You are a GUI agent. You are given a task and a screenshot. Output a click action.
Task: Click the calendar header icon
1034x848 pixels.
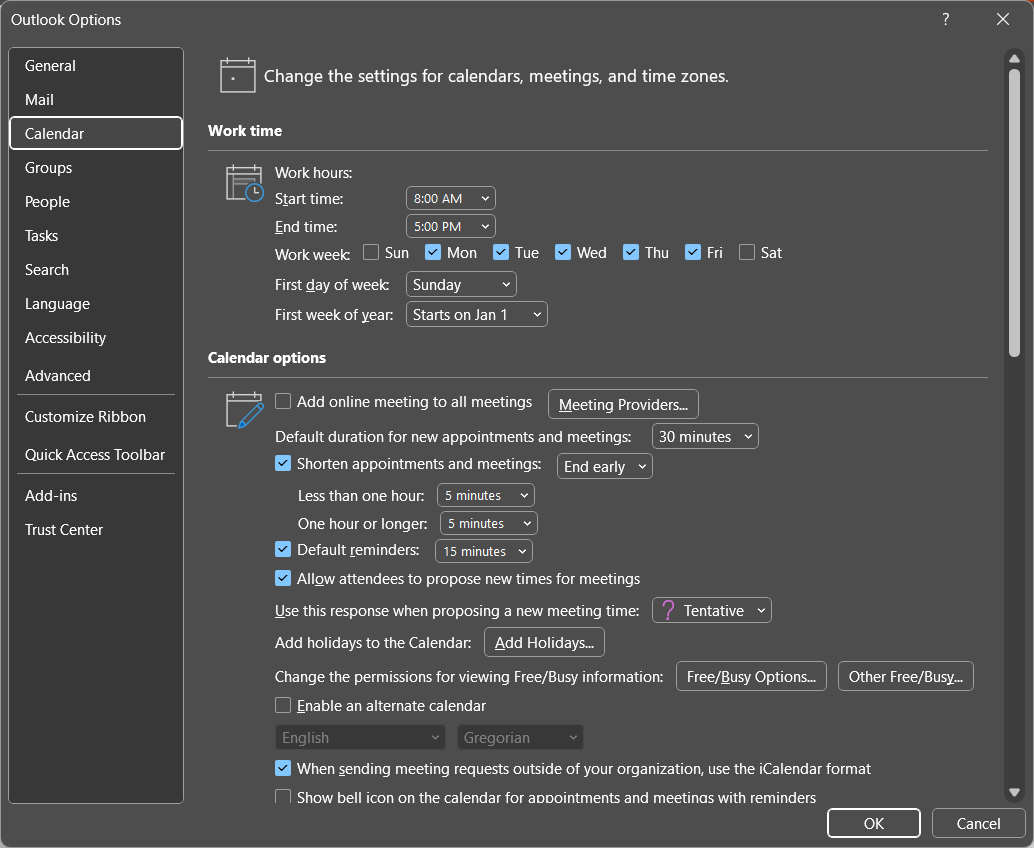237,75
